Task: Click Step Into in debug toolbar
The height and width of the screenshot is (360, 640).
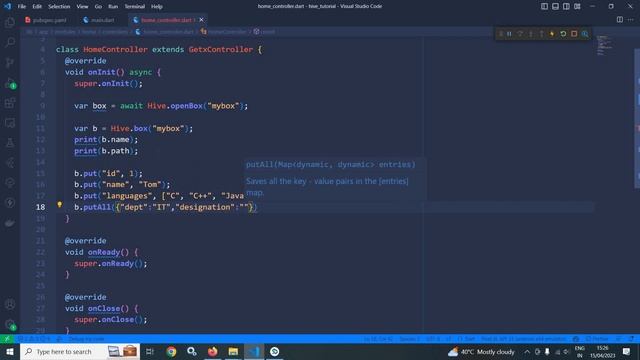Action: click(x=531, y=34)
